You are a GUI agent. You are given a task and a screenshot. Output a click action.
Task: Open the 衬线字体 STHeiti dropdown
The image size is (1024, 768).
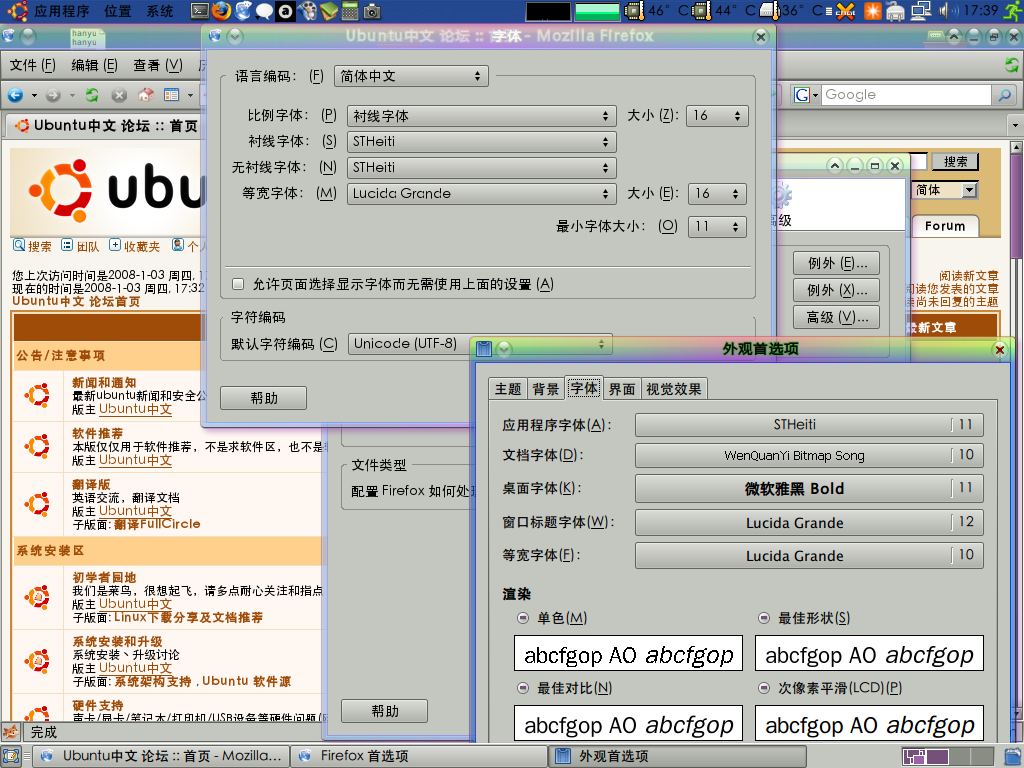coord(482,142)
